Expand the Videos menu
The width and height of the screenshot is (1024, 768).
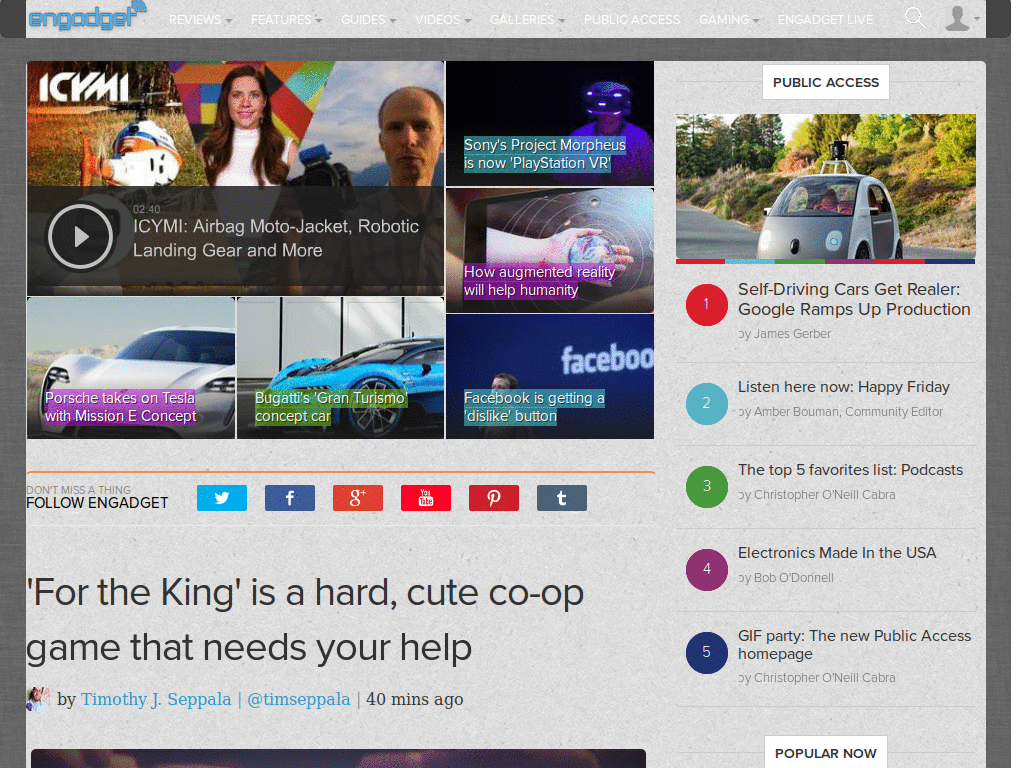[443, 20]
